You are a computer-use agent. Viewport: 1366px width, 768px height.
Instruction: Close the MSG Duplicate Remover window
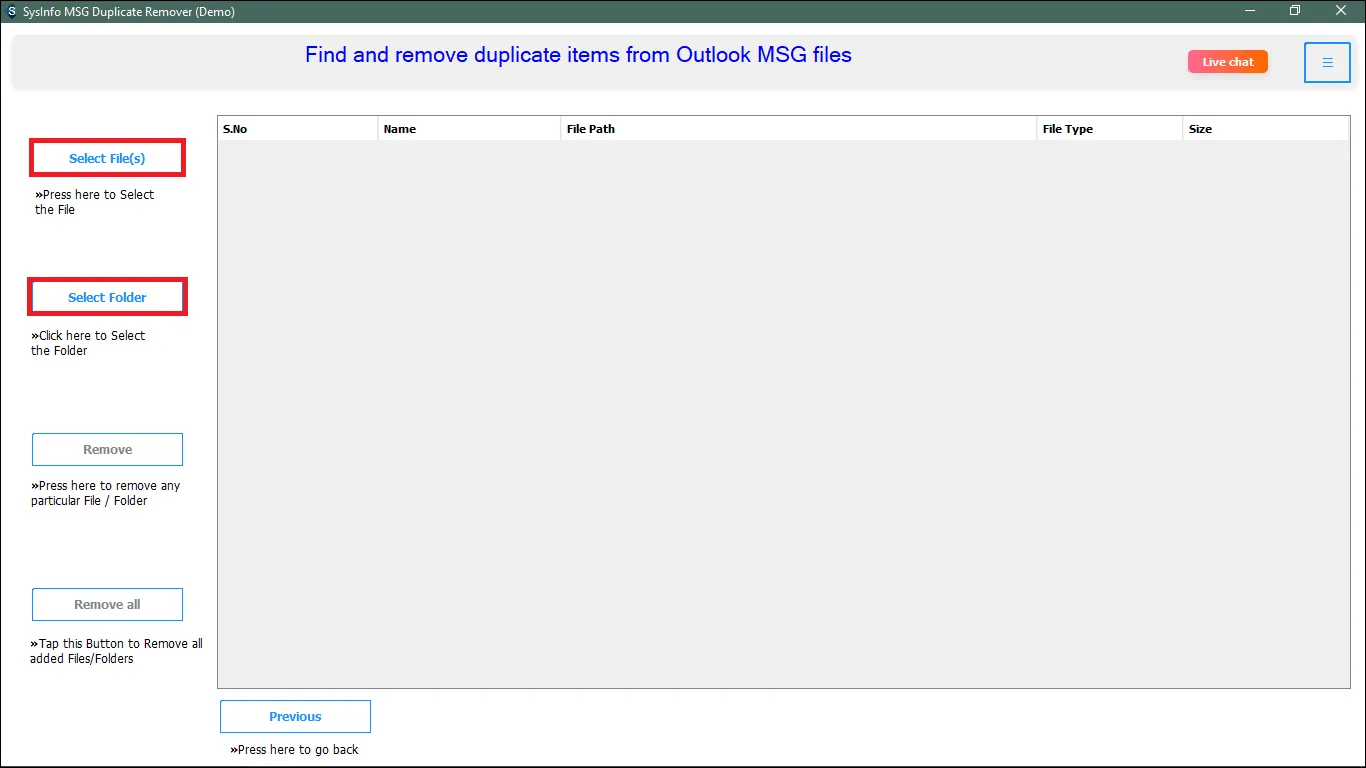(1341, 11)
